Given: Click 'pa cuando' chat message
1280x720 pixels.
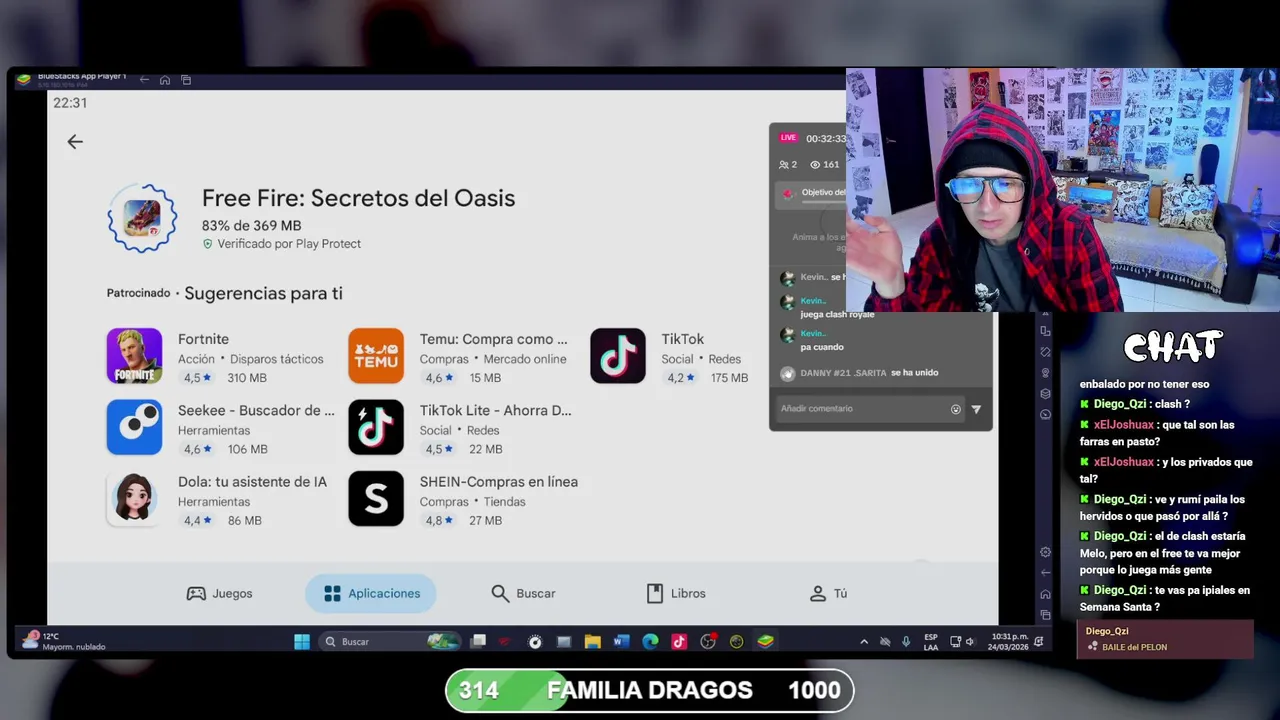Looking at the screenshot, I should (x=822, y=347).
